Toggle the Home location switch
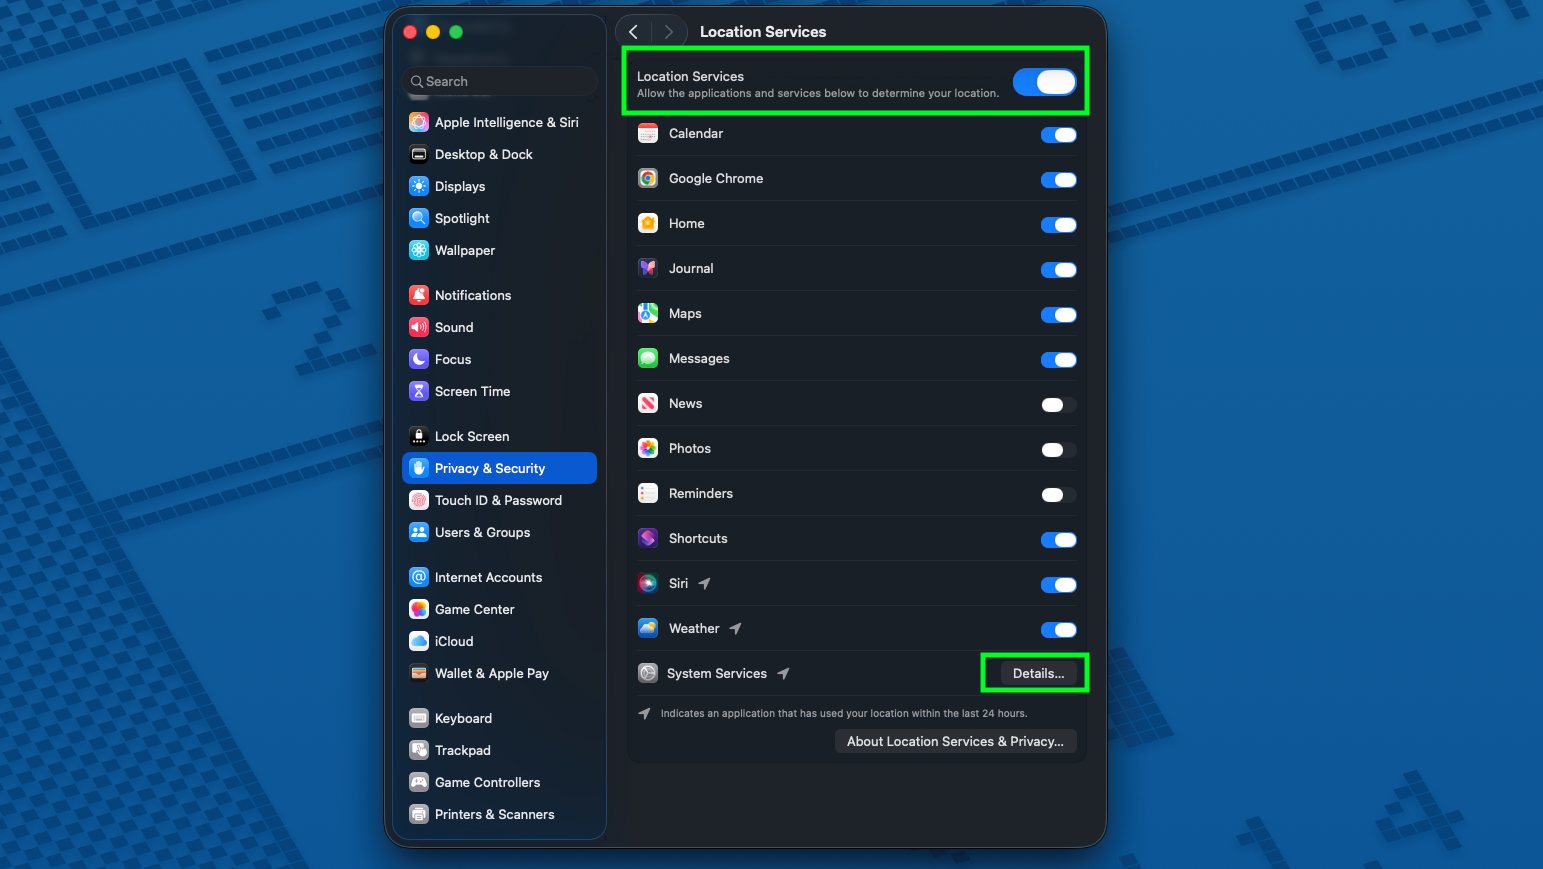 [x=1058, y=225]
